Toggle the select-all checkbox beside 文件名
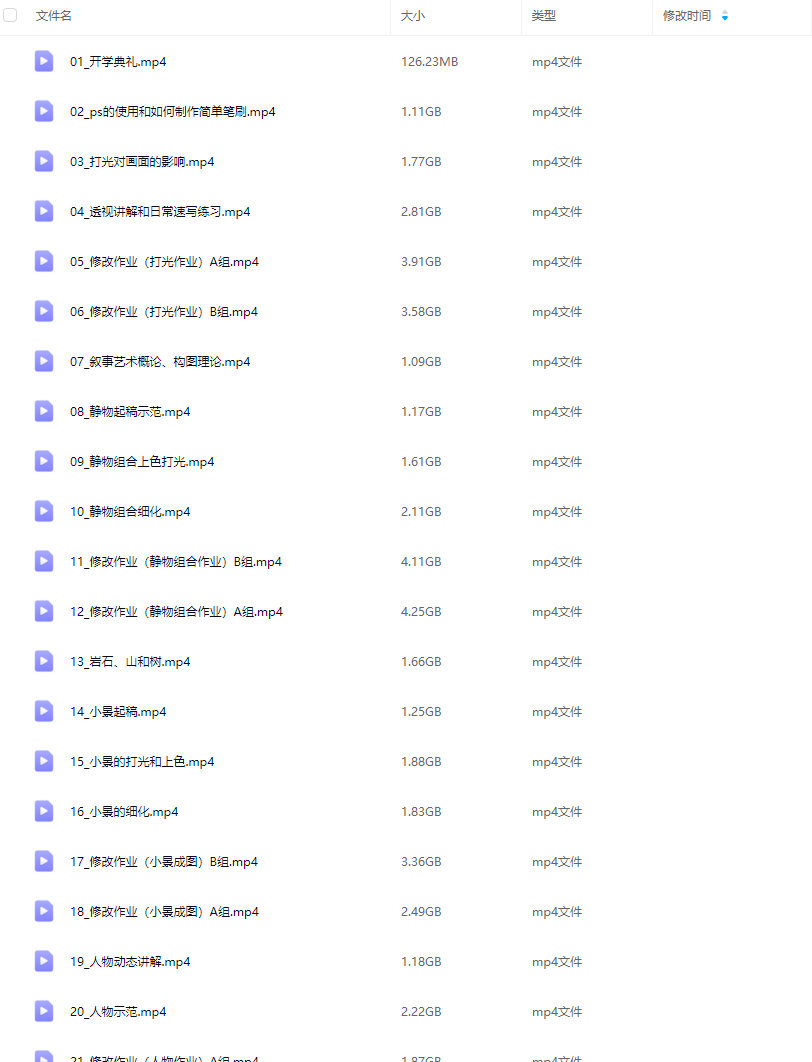 coord(10,15)
